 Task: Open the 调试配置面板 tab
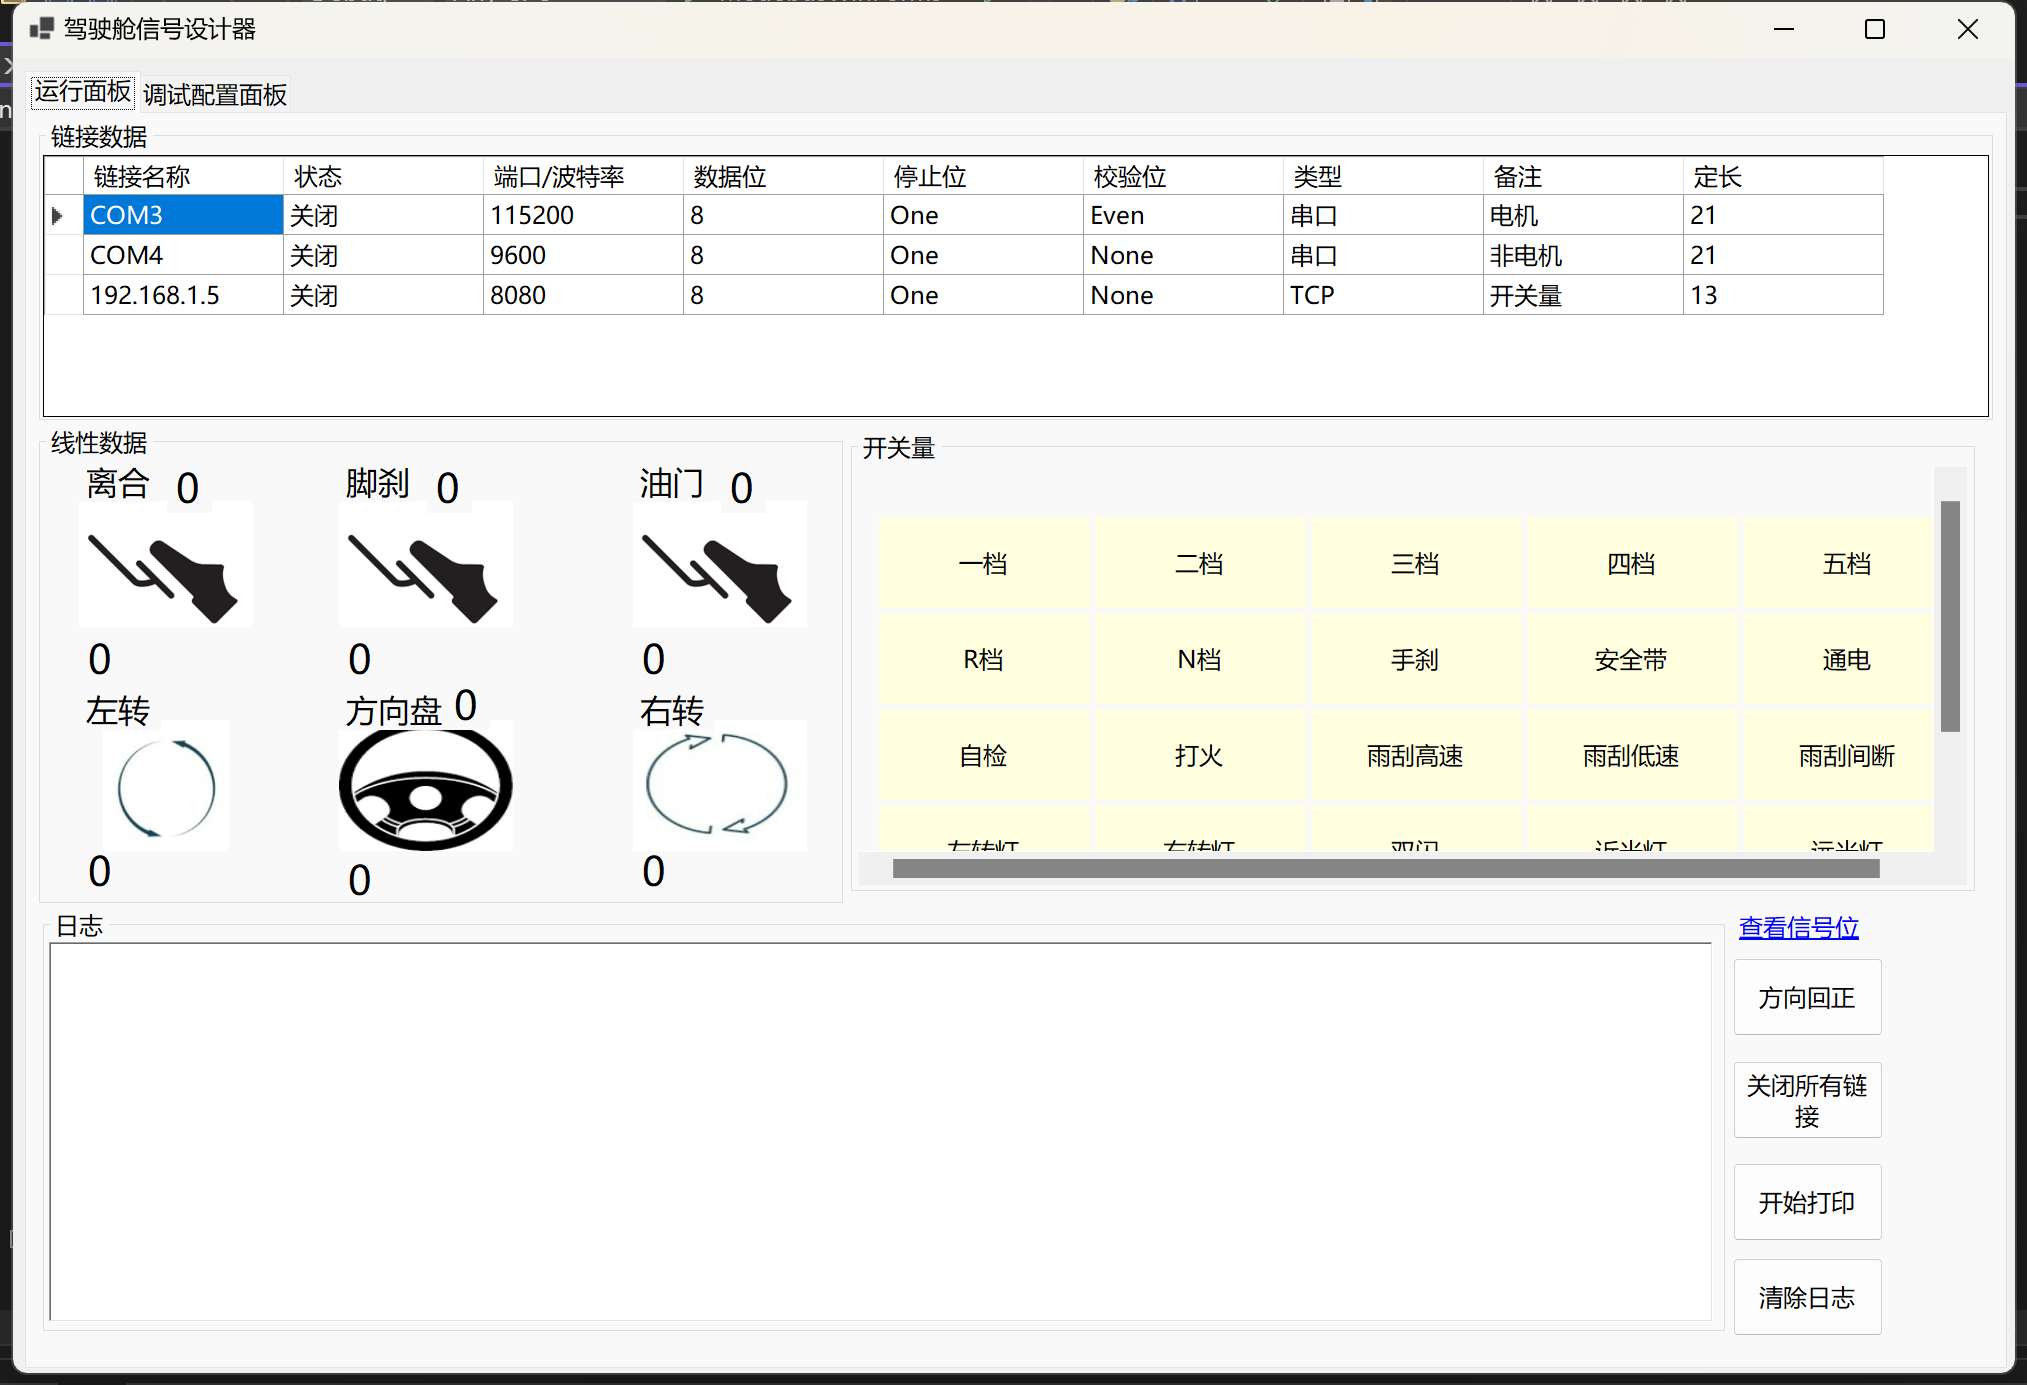point(215,94)
